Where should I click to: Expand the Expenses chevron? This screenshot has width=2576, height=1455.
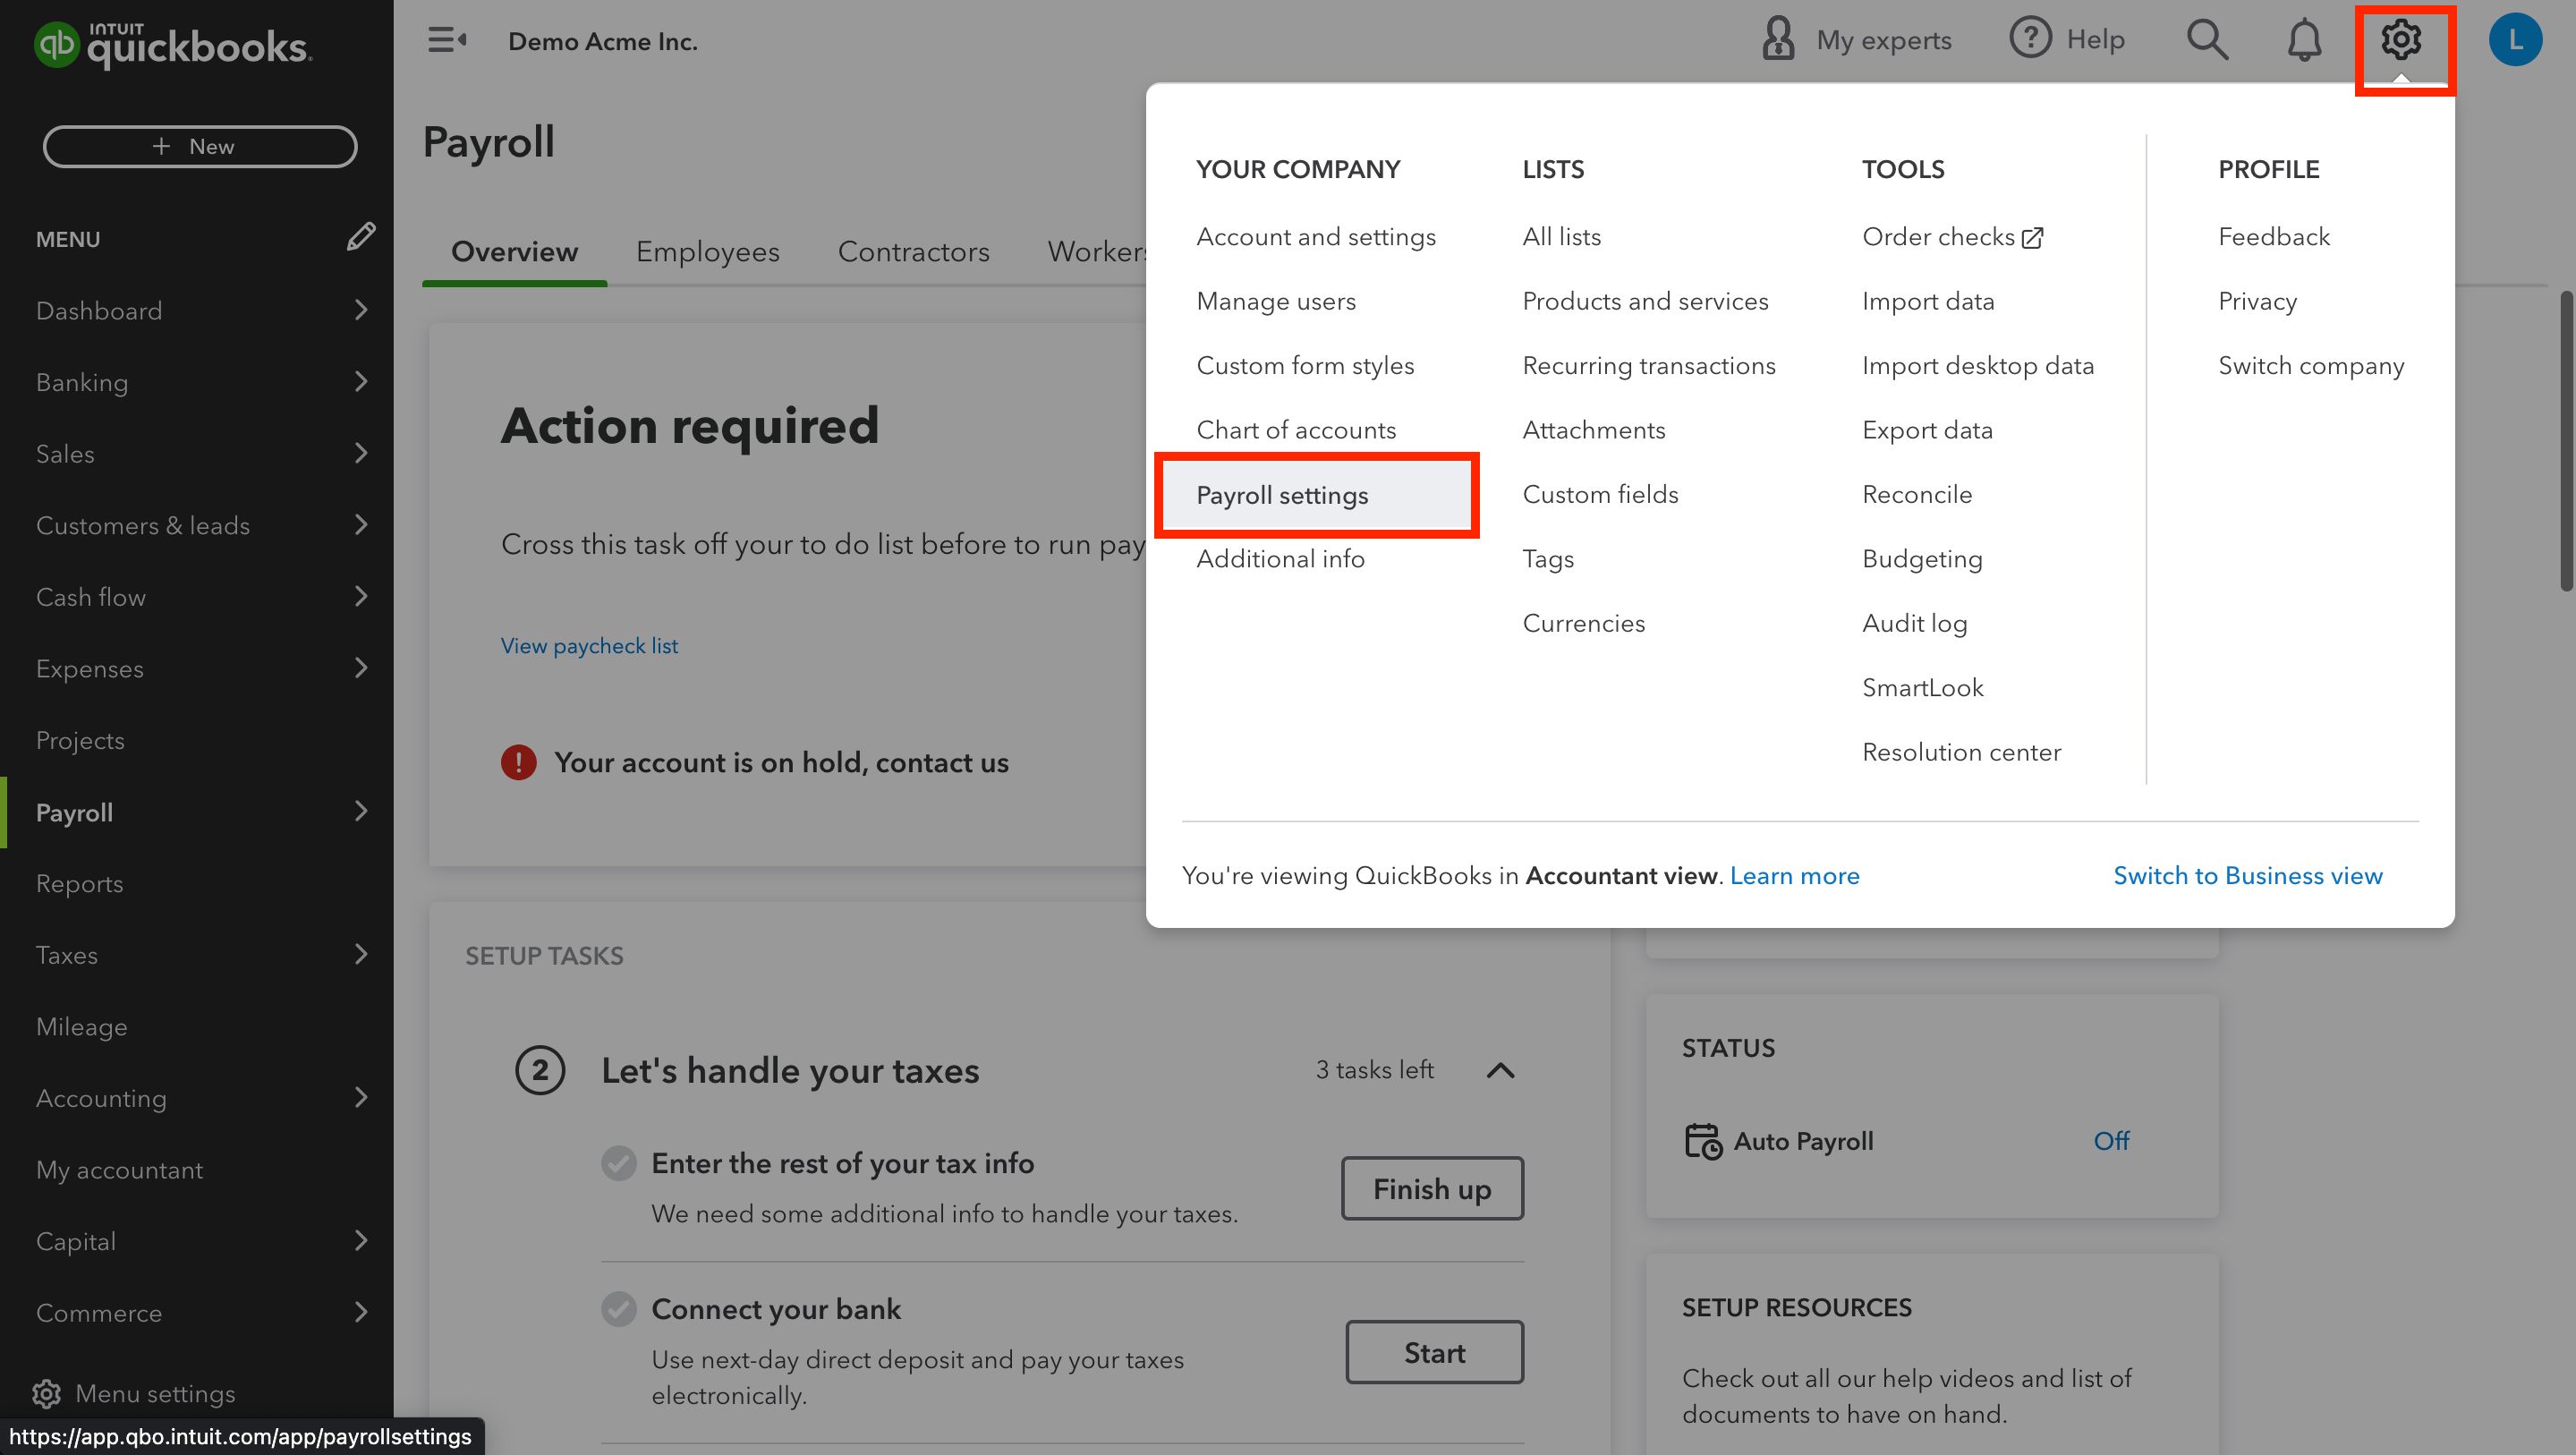[361, 668]
